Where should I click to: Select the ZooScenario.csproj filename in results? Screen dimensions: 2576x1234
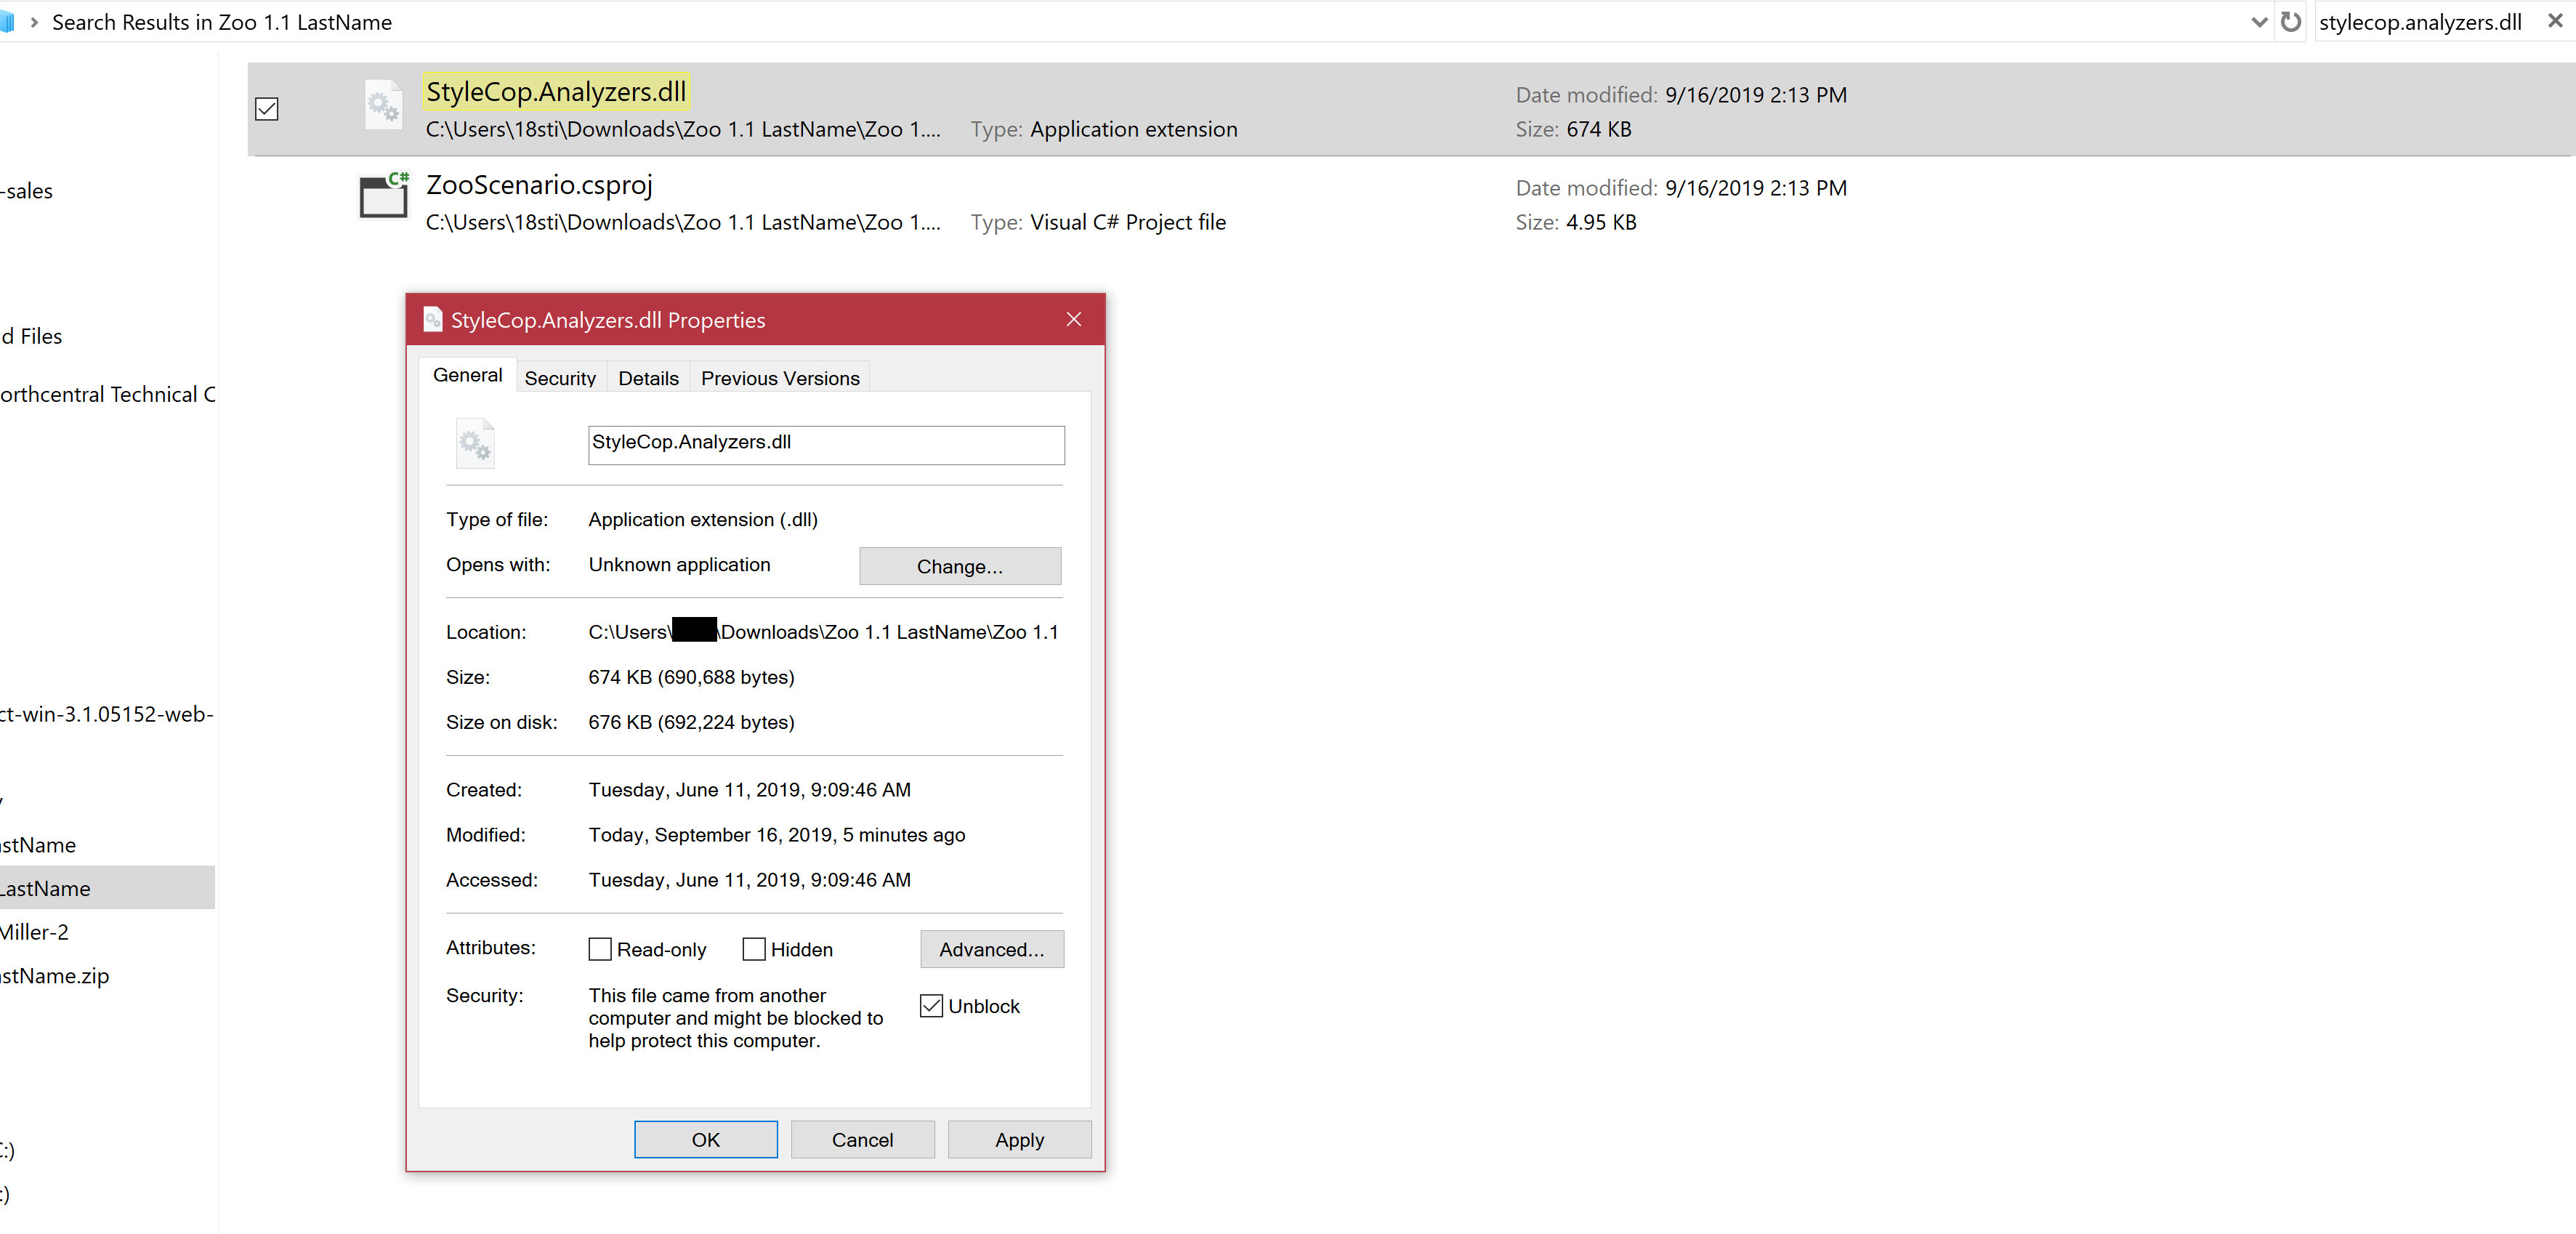tap(539, 185)
